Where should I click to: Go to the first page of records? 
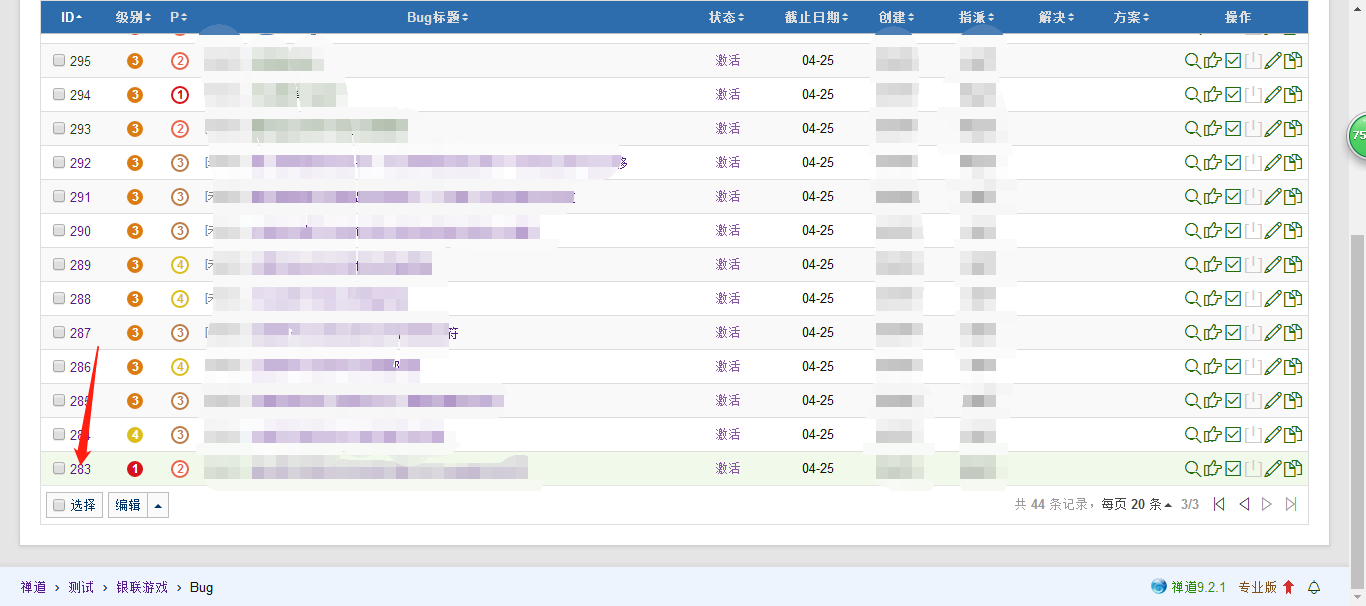point(1219,505)
